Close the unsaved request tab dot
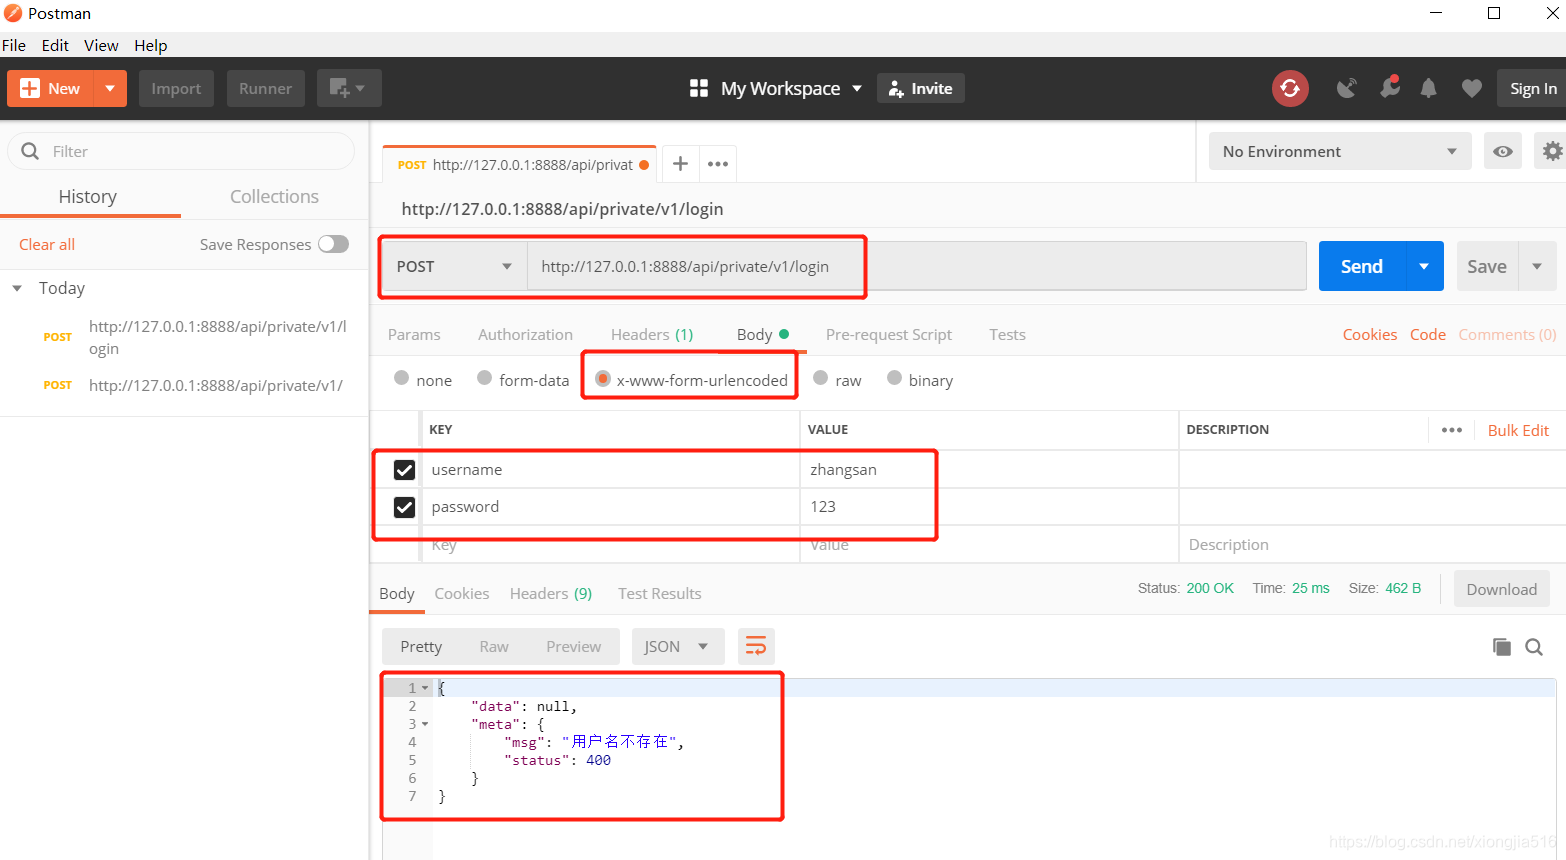The width and height of the screenshot is (1566, 860). click(644, 165)
